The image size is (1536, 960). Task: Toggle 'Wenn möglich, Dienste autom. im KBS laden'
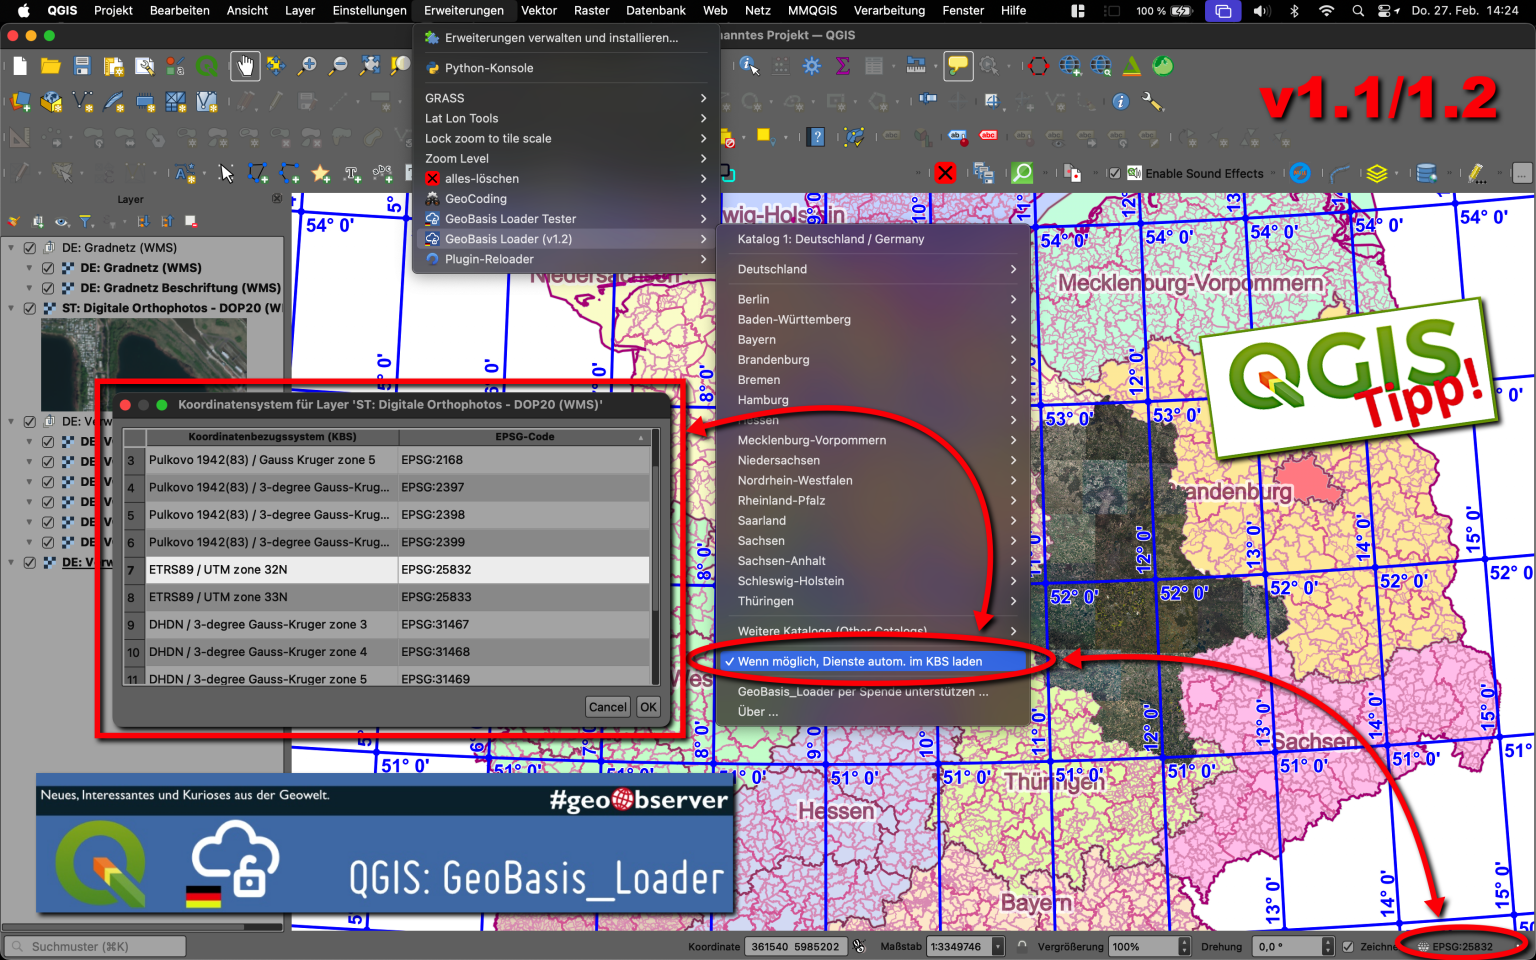860,661
